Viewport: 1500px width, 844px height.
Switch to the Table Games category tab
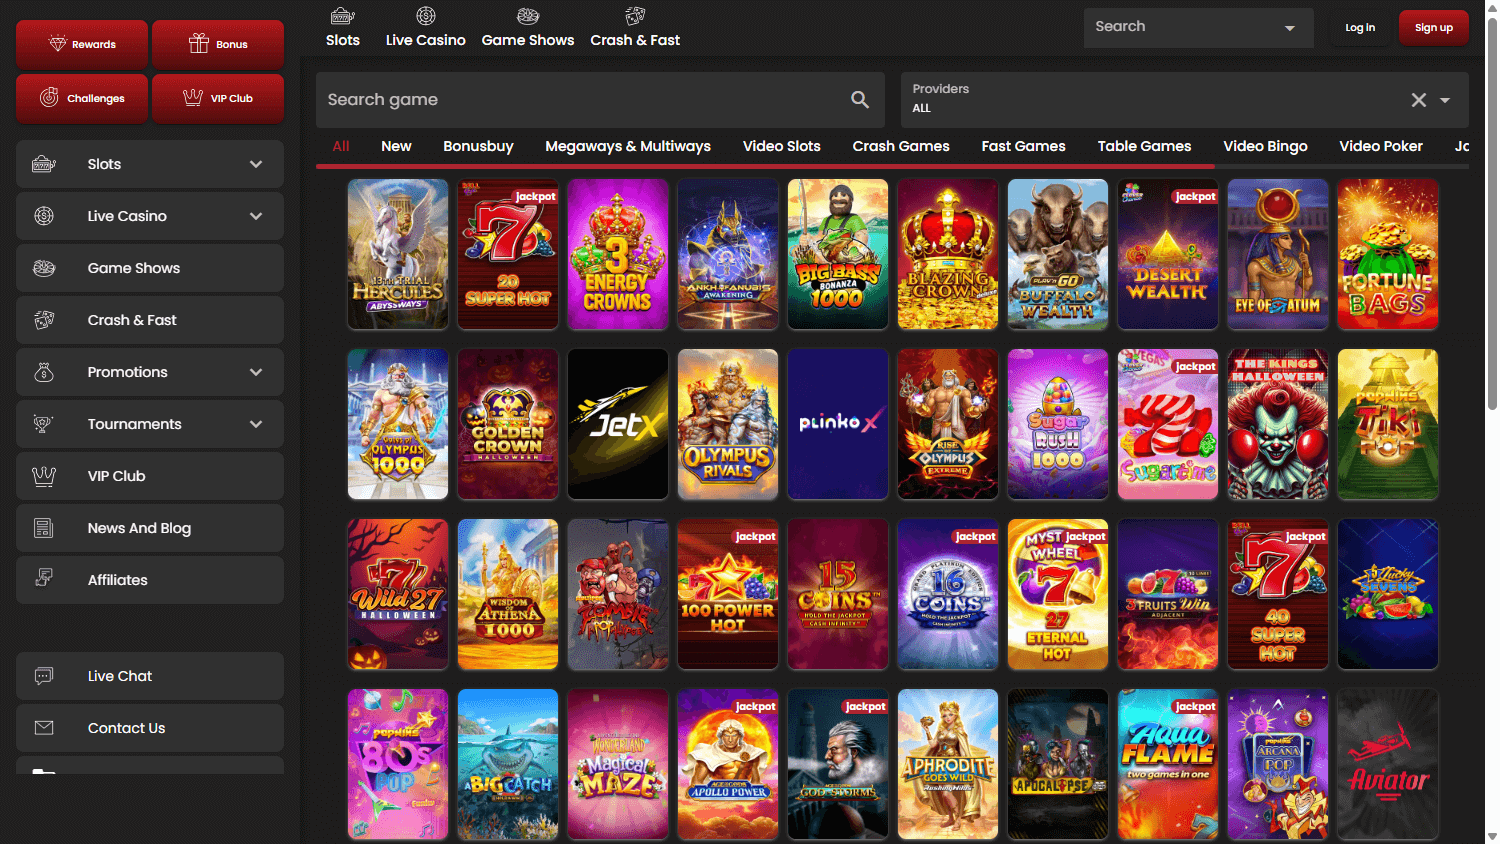[x=1144, y=146]
